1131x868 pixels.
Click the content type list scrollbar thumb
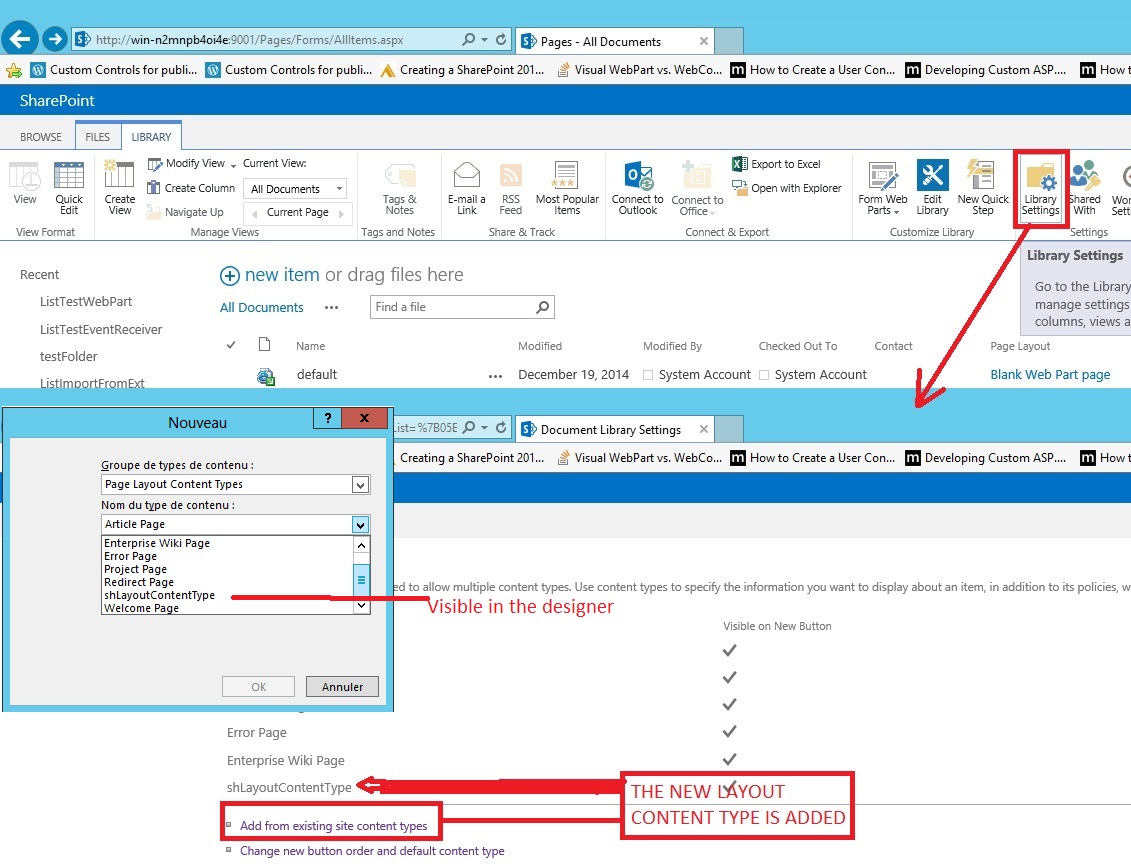click(x=361, y=579)
